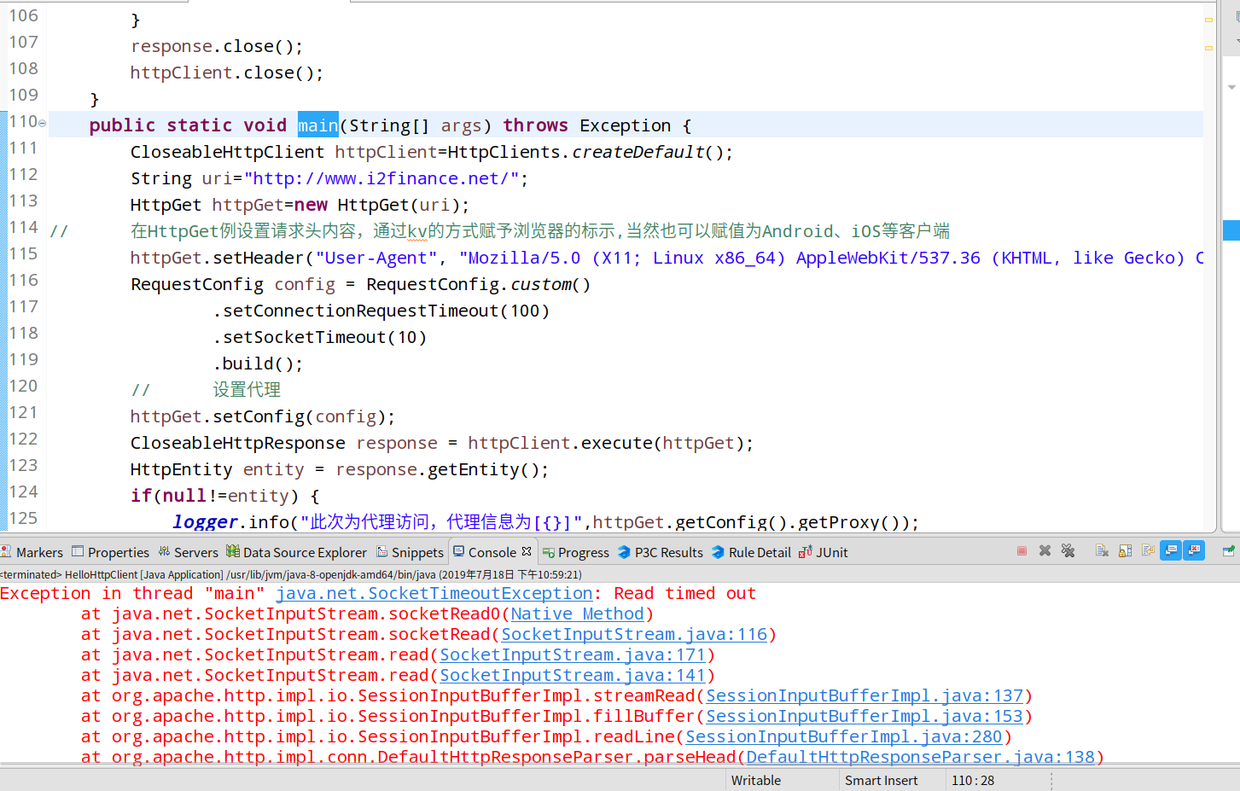
Task: Close the Console tab with its X
Action: [527, 551]
